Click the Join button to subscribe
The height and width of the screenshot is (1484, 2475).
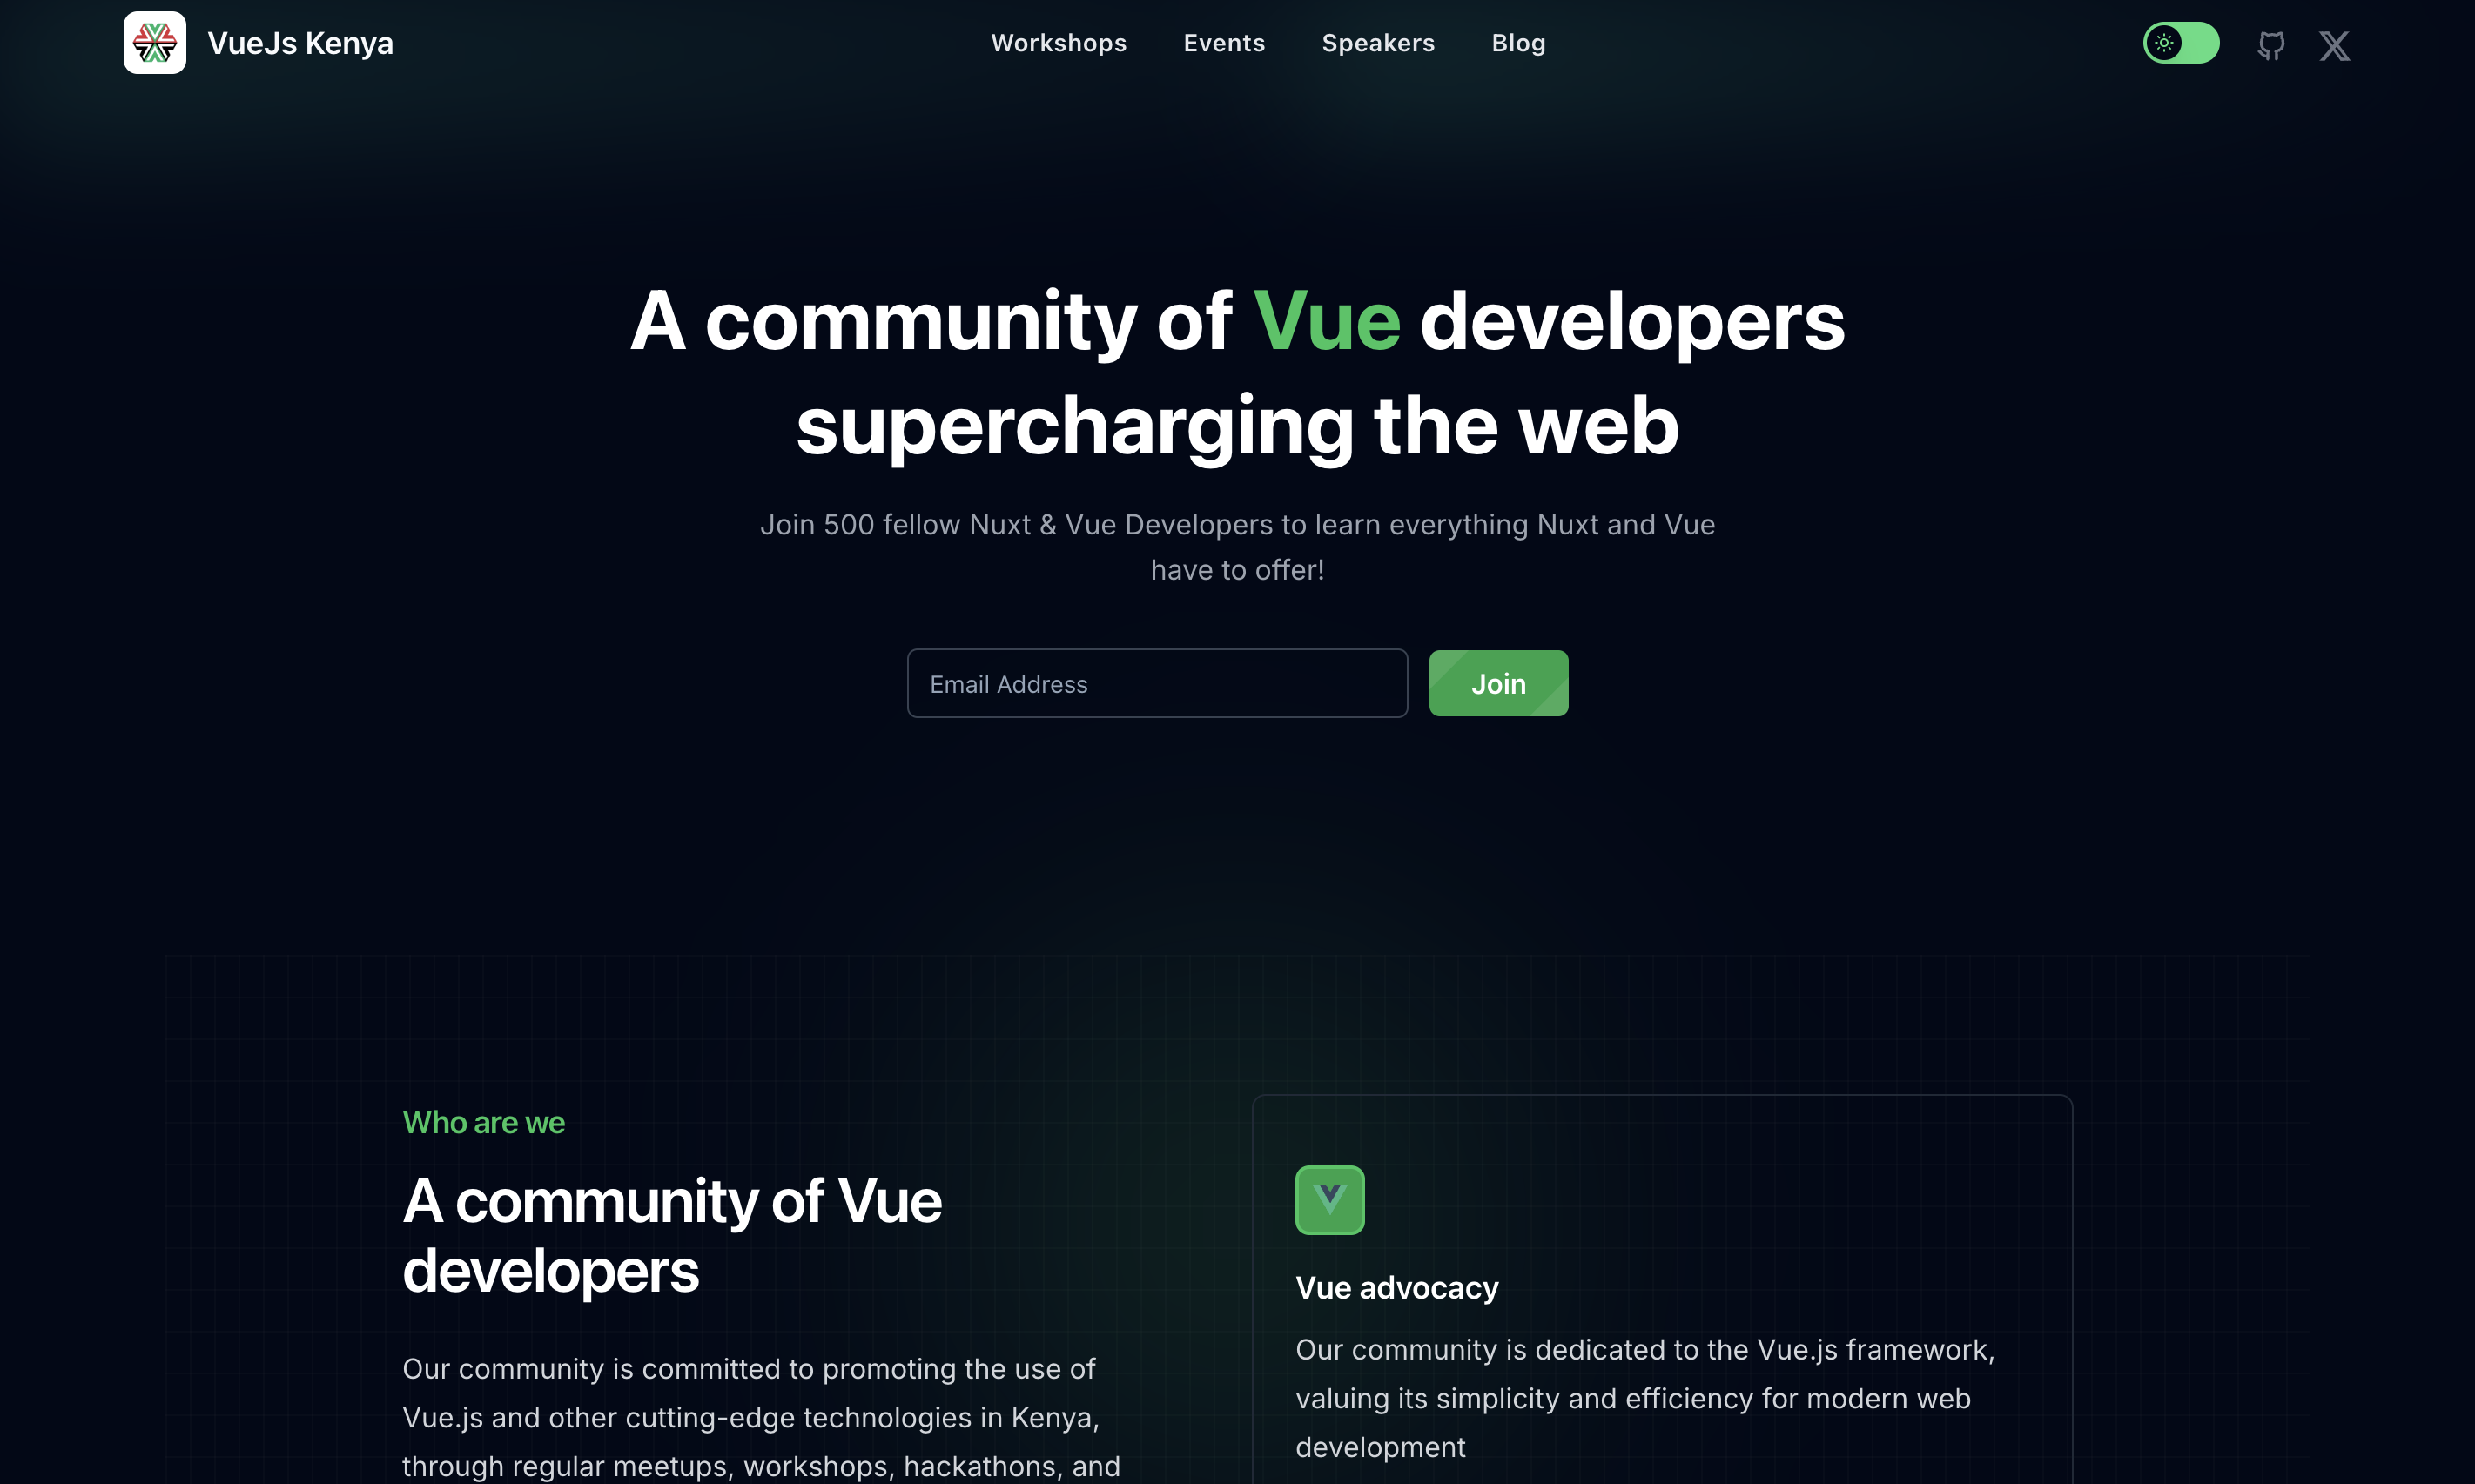pyautogui.click(x=1498, y=682)
